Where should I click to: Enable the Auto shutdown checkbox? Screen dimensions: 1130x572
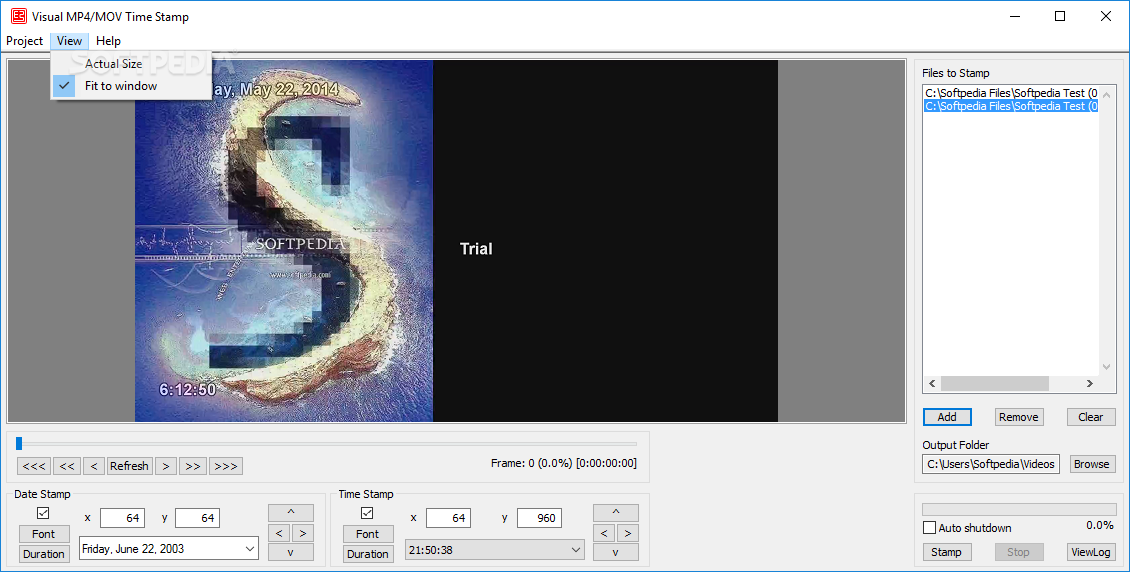[x=930, y=528]
